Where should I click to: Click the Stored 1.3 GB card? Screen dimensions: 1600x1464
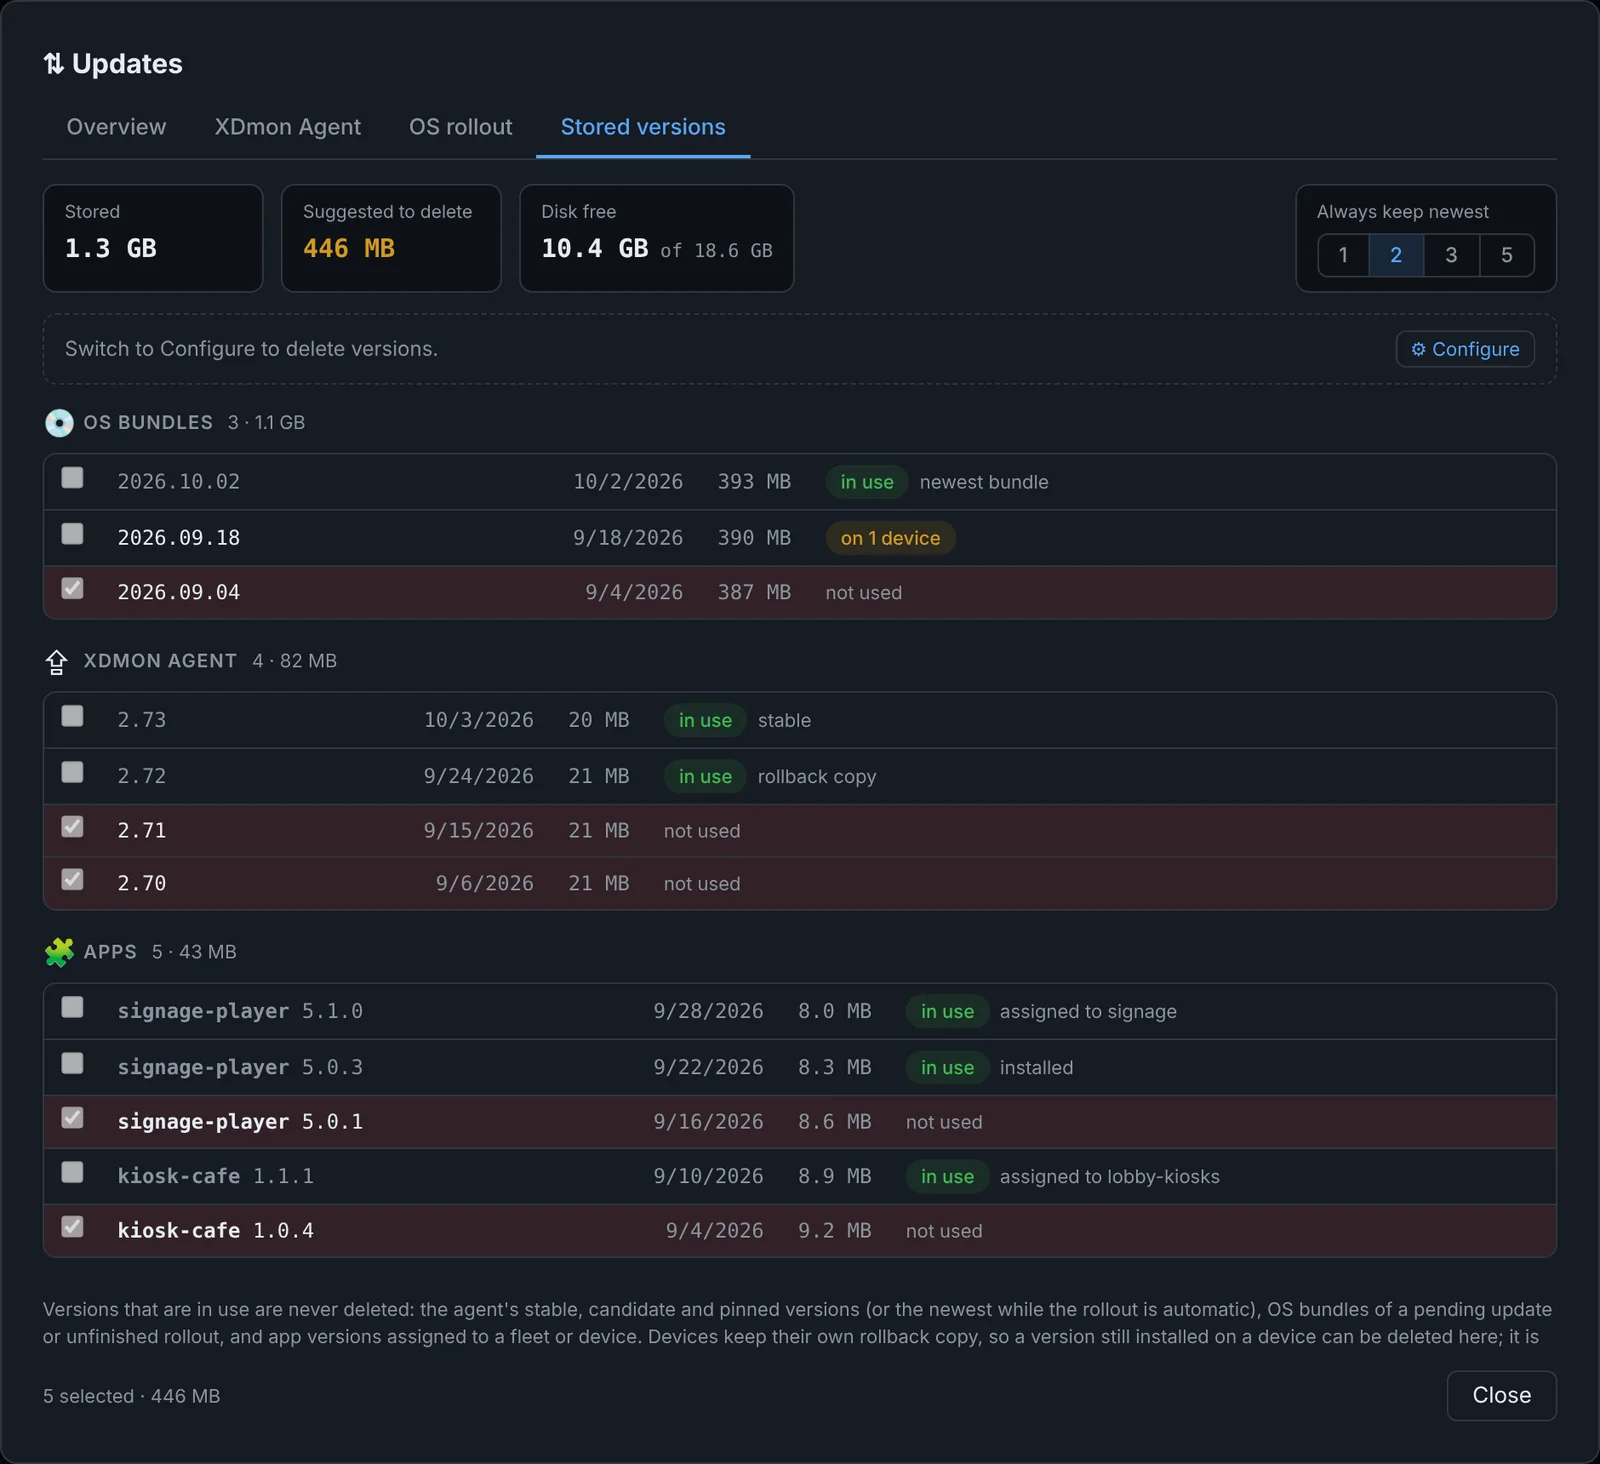(x=153, y=238)
